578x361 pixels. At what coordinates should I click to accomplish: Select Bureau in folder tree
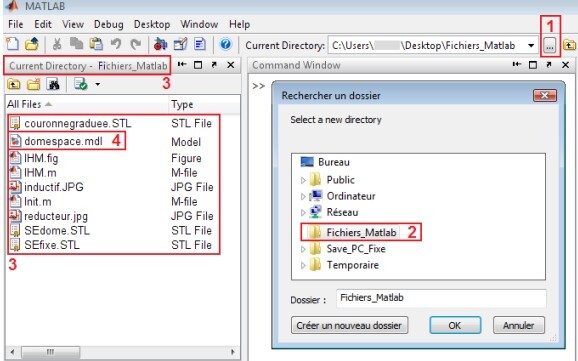click(x=334, y=162)
